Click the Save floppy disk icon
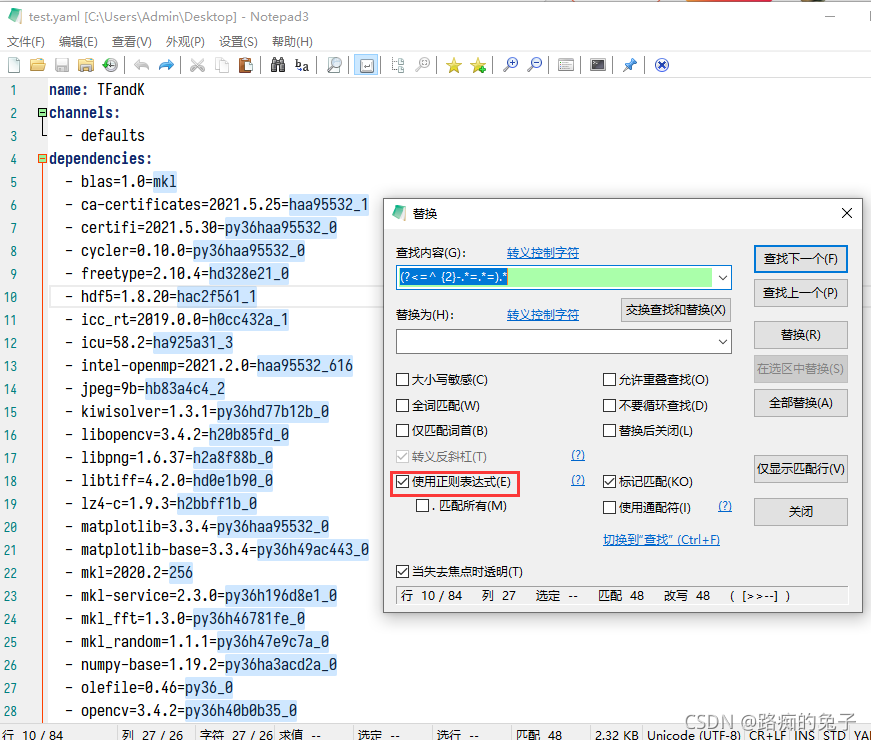 (62, 65)
